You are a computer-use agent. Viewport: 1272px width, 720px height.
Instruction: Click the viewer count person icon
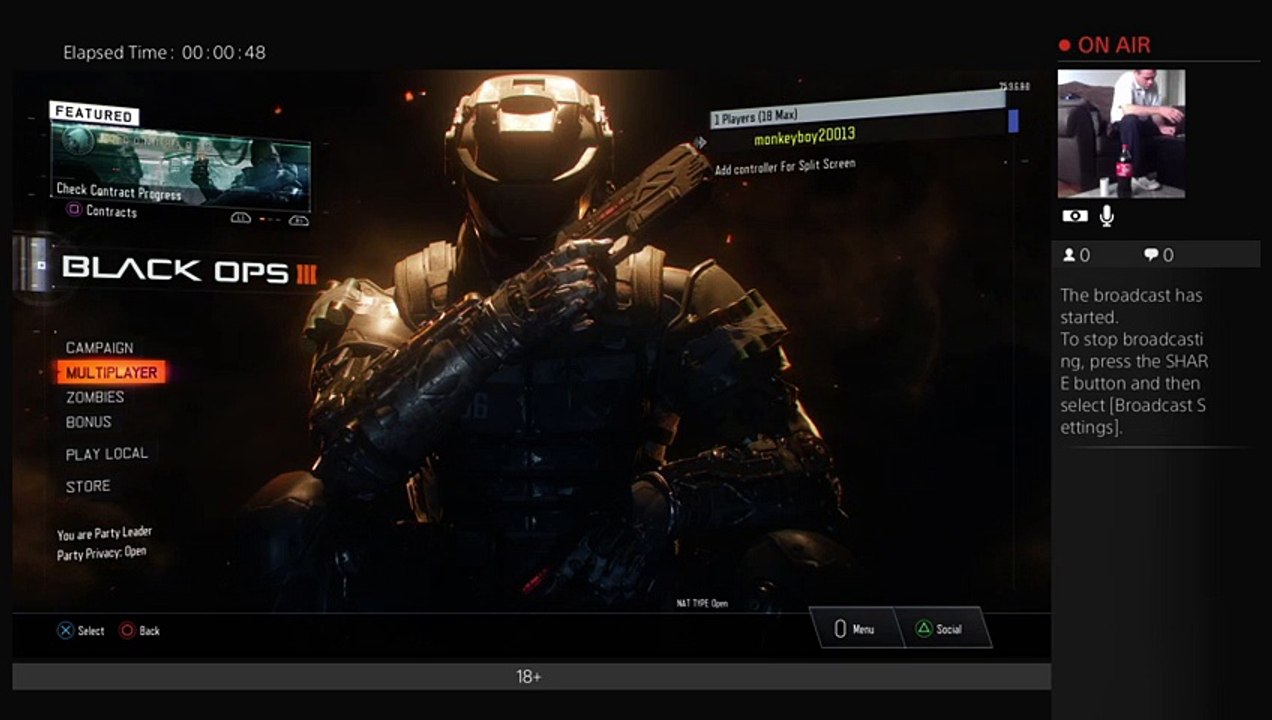[x=1069, y=255]
